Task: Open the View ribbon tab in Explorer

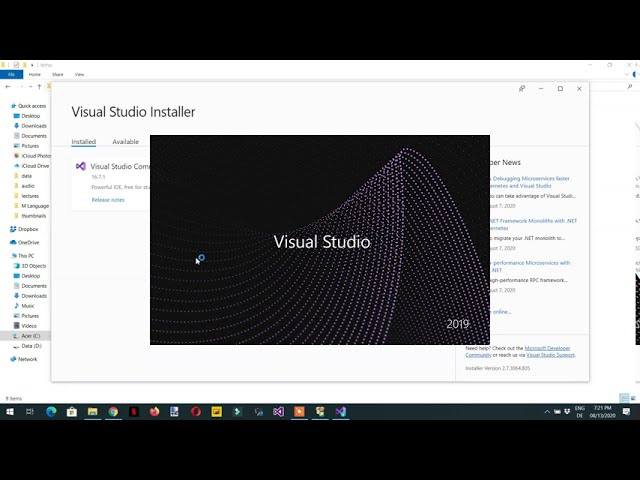Action: (79, 74)
